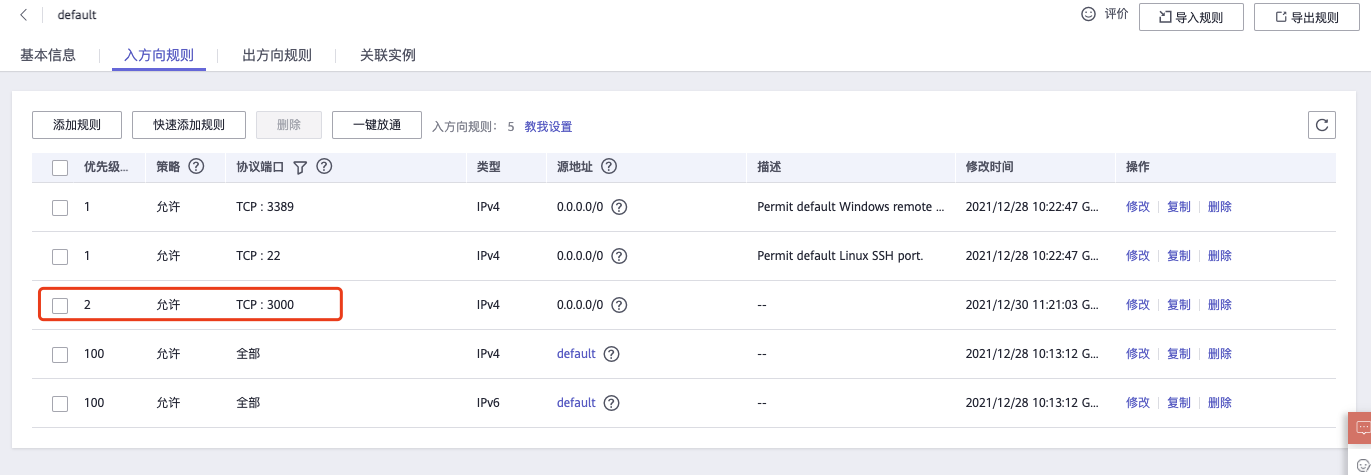1371x475 pixels.
Task: Click the 添加规则 button
Action: click(77, 125)
